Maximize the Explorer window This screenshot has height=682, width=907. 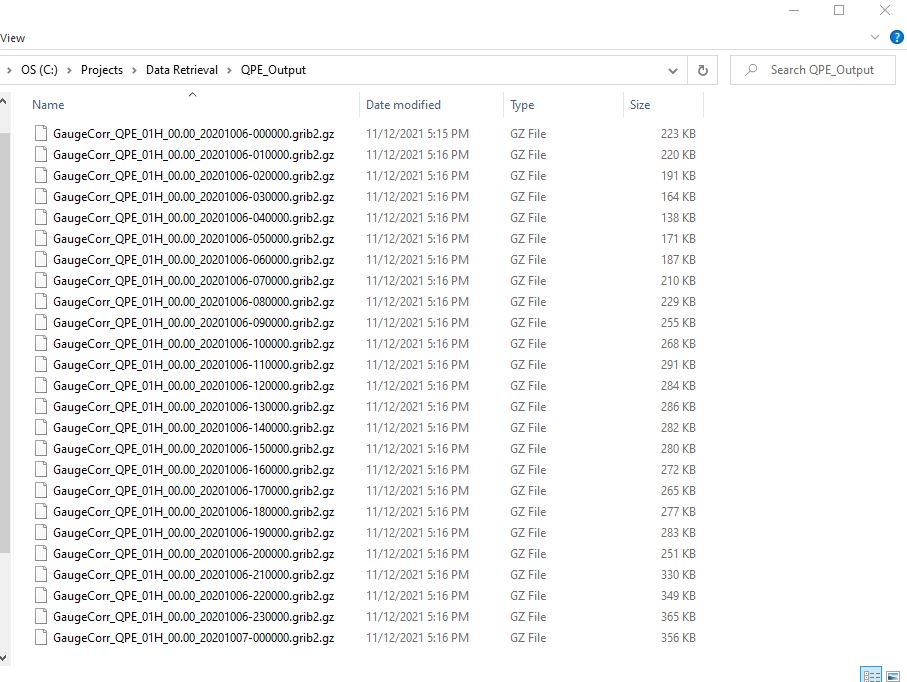[x=839, y=10]
